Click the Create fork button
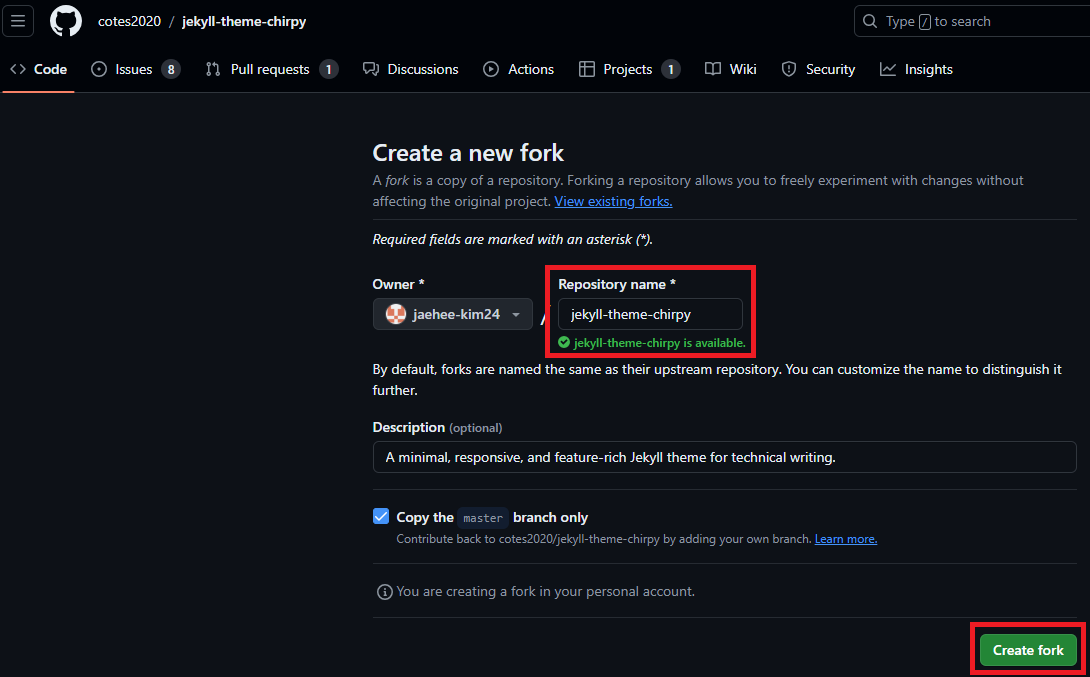This screenshot has width=1090, height=677. pyautogui.click(x=1028, y=650)
